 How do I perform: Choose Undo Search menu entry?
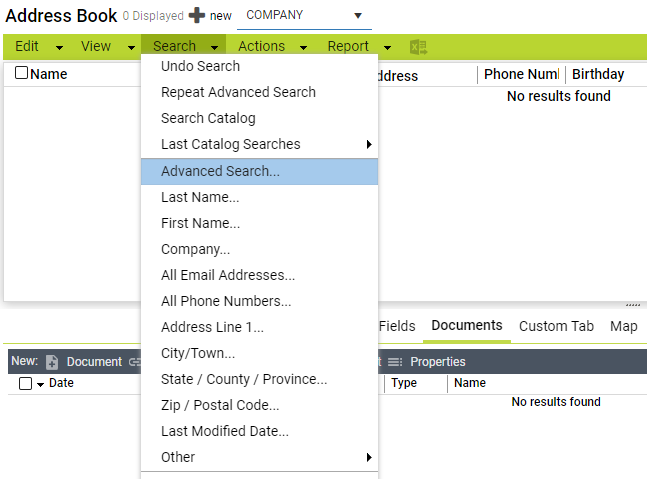tap(200, 66)
